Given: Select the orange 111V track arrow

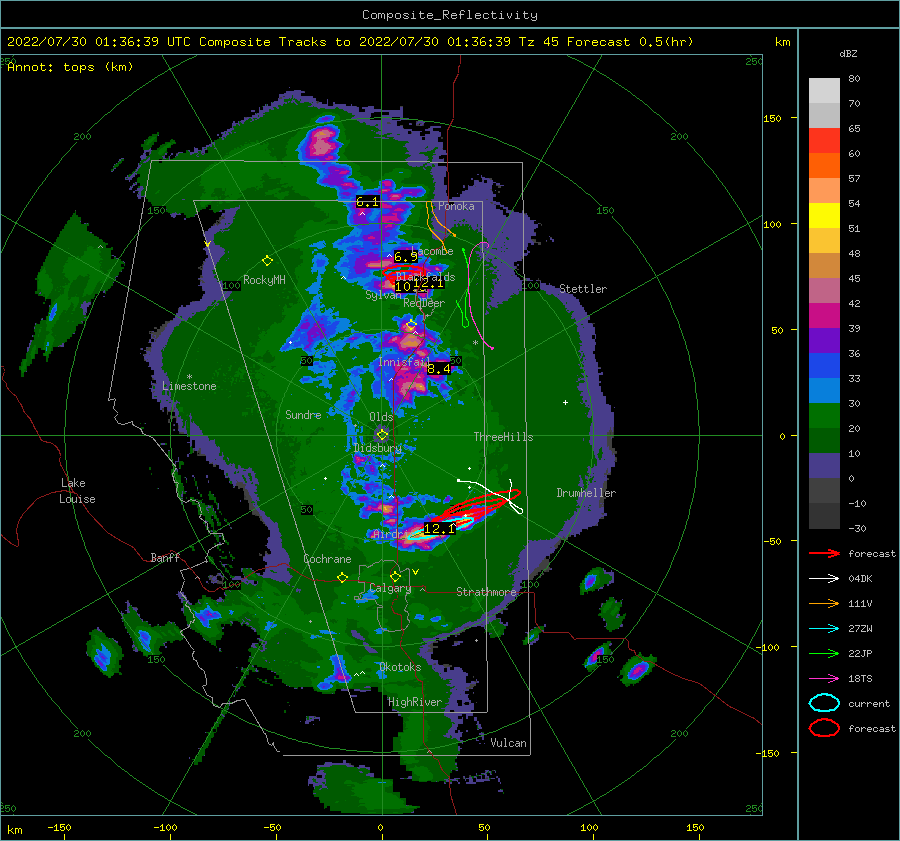Looking at the screenshot, I should point(824,603).
